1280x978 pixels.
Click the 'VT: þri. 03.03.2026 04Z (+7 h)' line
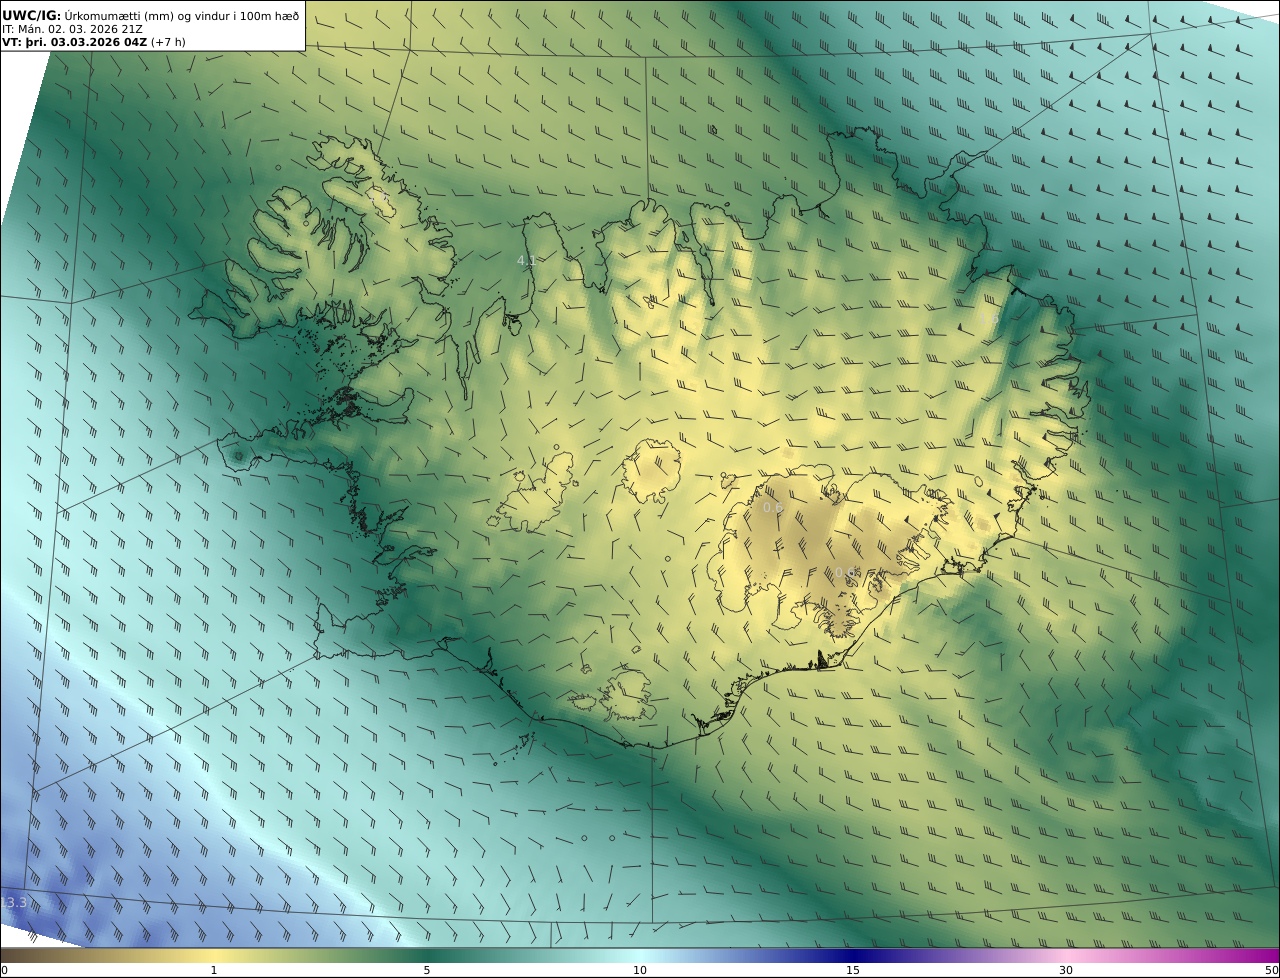(93, 42)
